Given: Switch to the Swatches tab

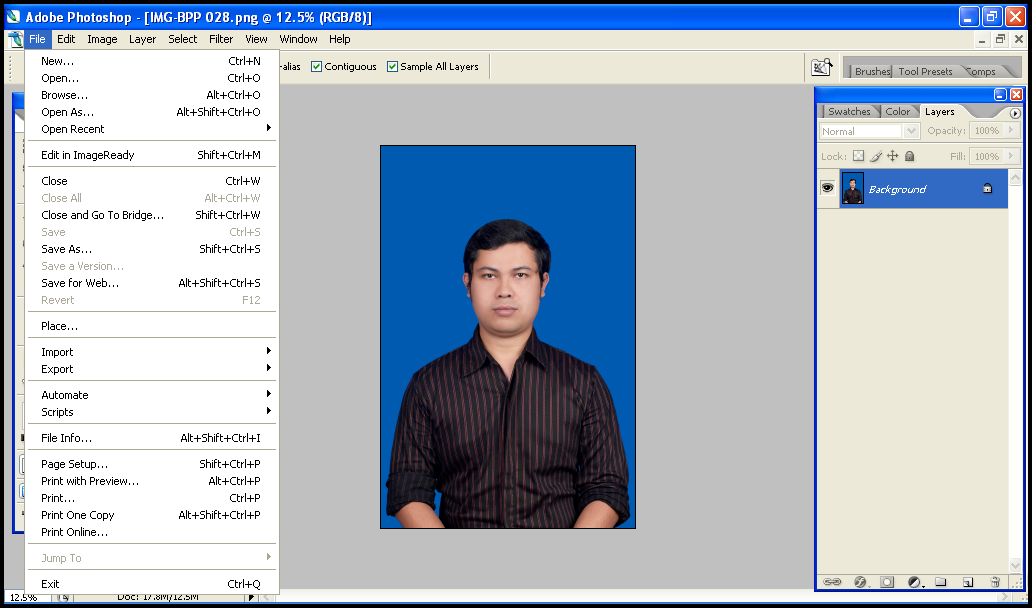Looking at the screenshot, I should tap(849, 111).
